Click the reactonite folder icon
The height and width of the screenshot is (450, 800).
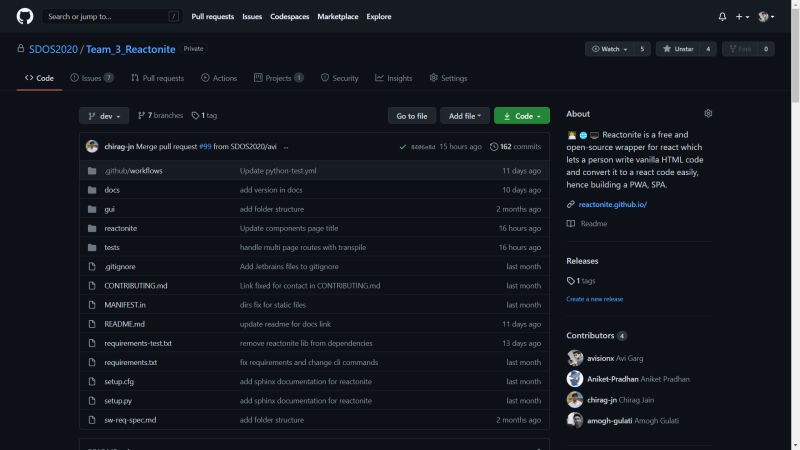coord(92,228)
